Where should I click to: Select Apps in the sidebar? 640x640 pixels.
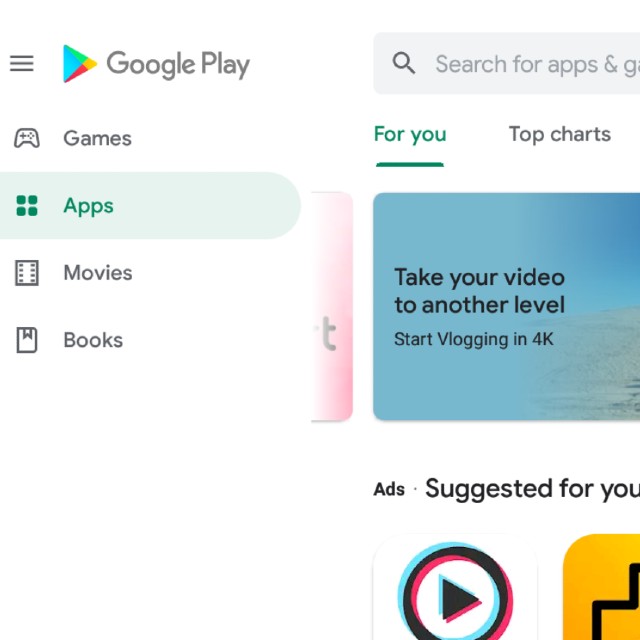150,205
